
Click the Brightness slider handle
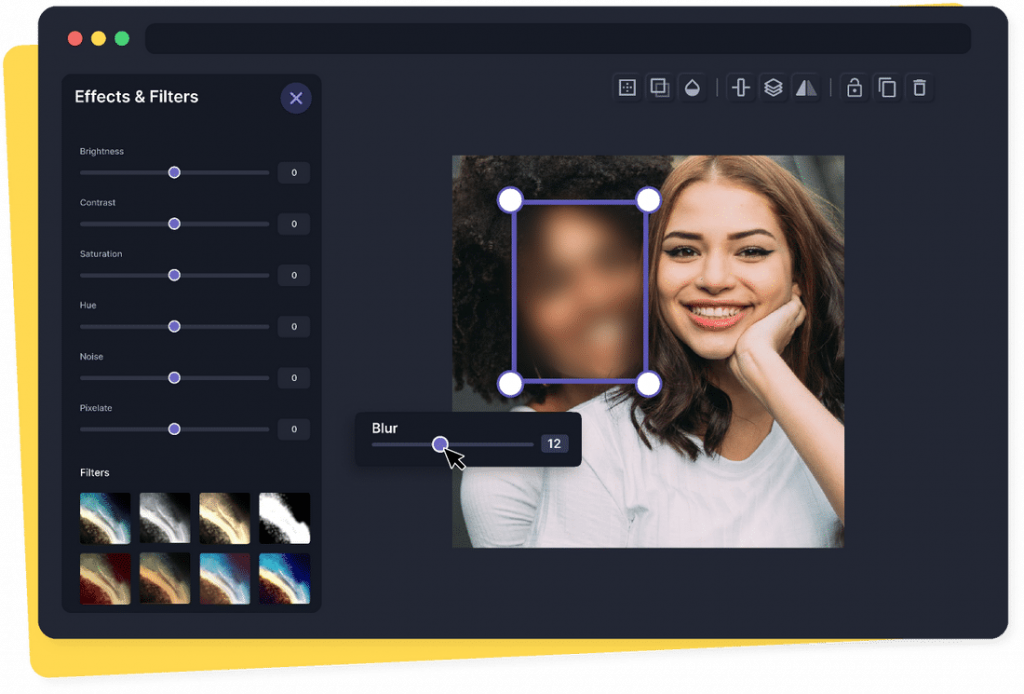tap(174, 172)
